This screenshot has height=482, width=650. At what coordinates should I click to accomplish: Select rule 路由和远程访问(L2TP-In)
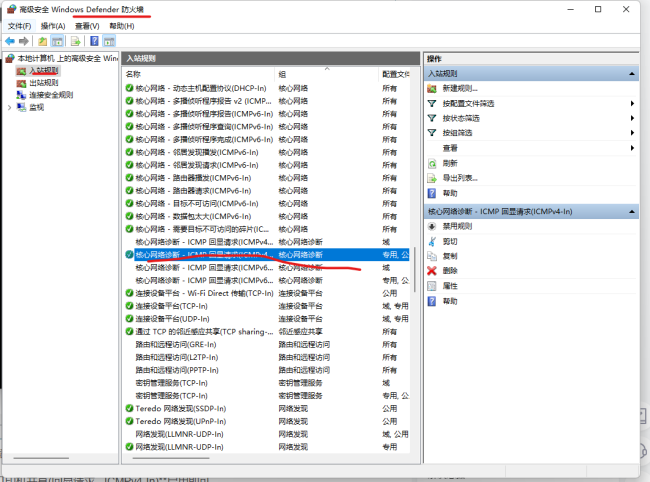pos(177,357)
